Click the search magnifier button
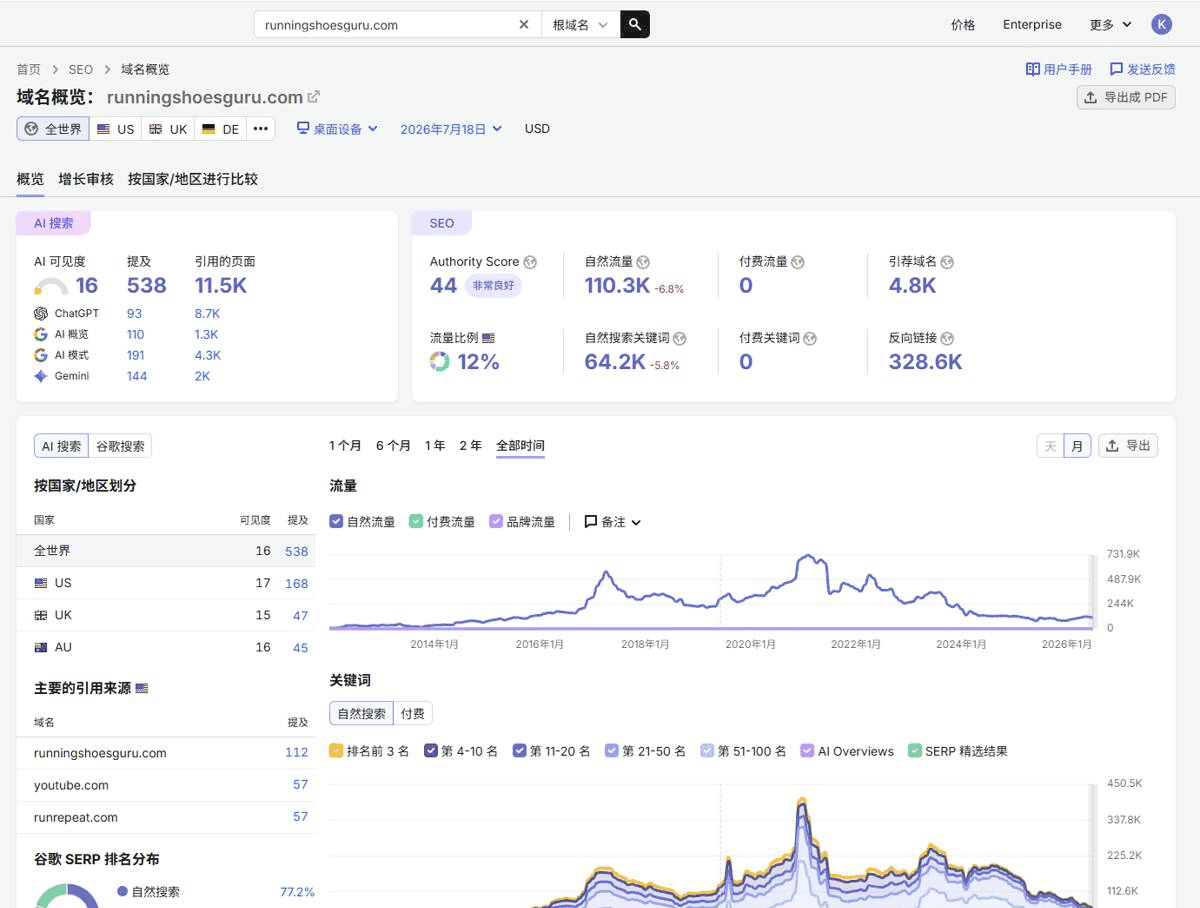 (635, 25)
